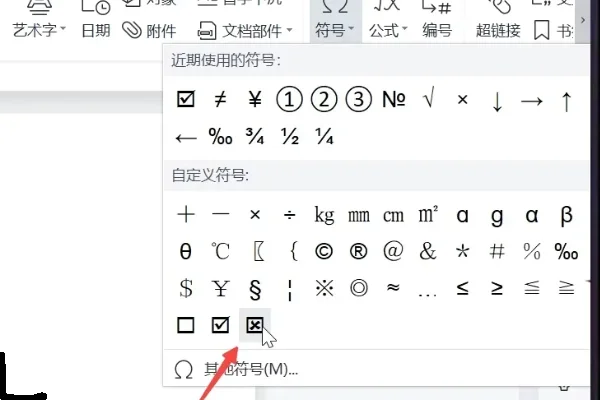This screenshot has height=400, width=600.
Task: Insert ¥ from recently used symbols
Action: click(255, 100)
